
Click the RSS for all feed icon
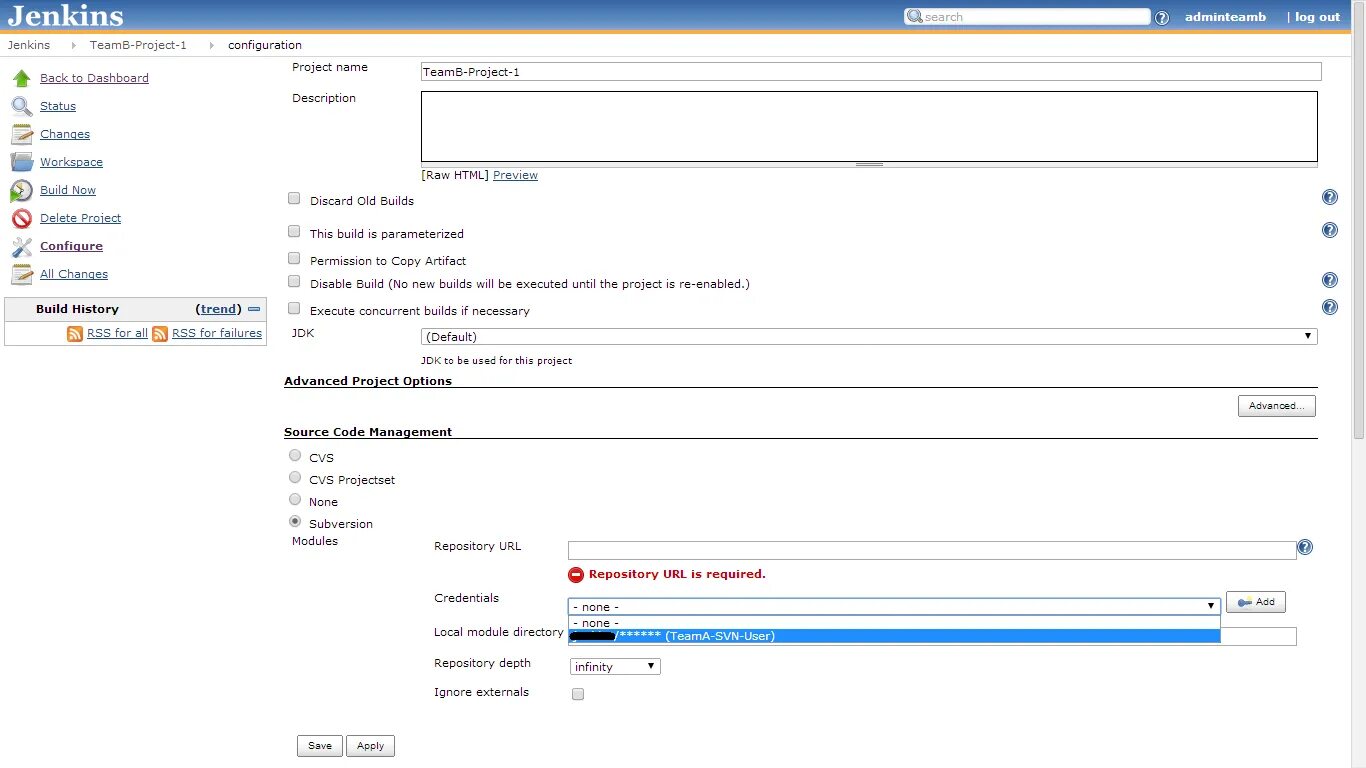[75, 334]
